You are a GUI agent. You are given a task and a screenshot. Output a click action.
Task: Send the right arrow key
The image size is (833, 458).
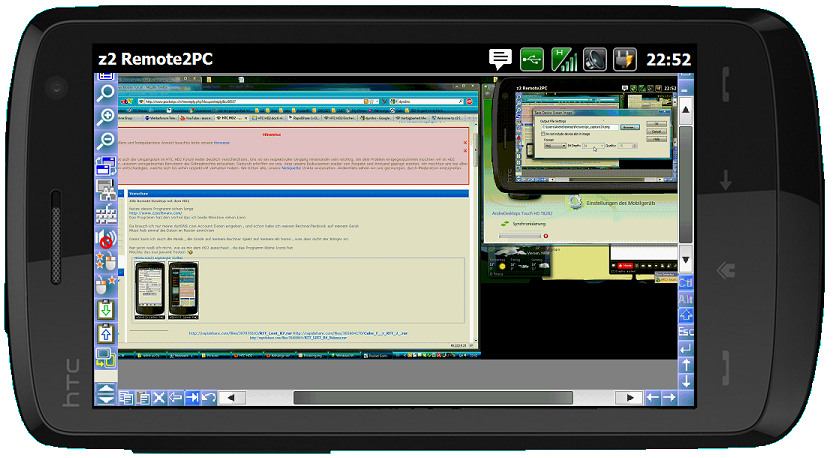click(x=669, y=397)
